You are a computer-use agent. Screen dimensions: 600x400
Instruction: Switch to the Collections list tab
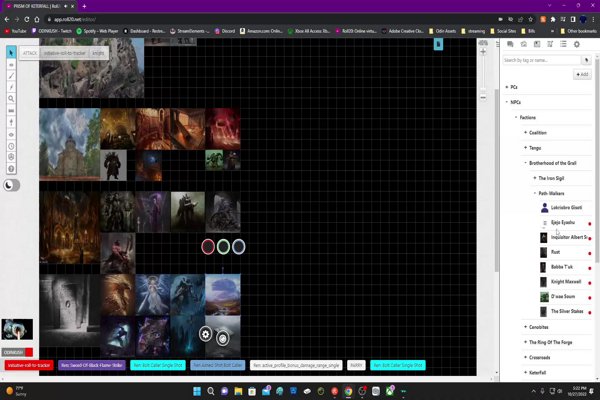[x=563, y=44]
